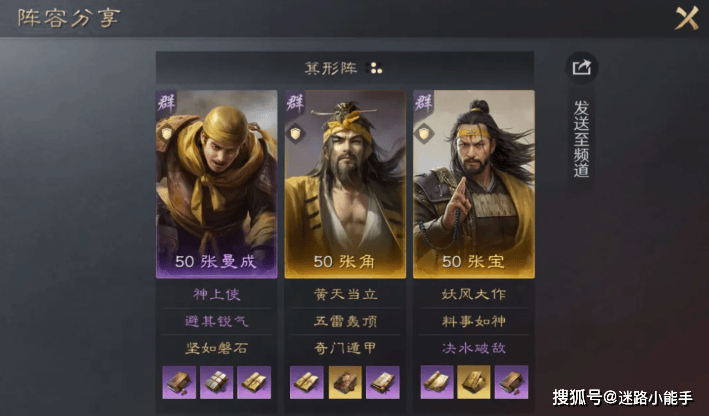
Task: Open the 箕形阵 formation dots icon
Action: tap(374, 68)
